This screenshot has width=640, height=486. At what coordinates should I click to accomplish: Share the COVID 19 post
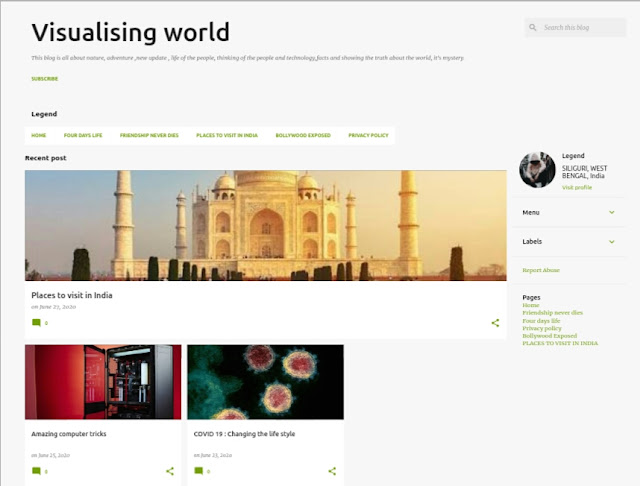pos(332,471)
